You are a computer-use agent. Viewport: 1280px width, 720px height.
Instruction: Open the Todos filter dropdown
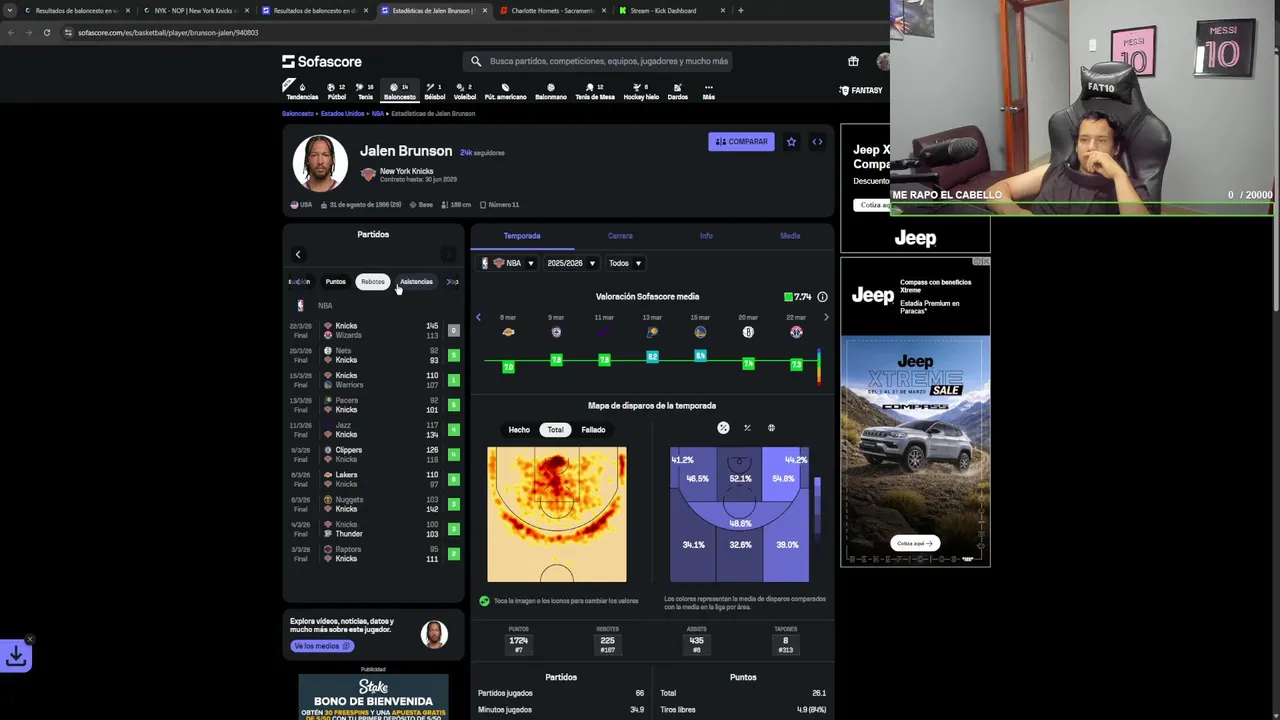click(625, 263)
